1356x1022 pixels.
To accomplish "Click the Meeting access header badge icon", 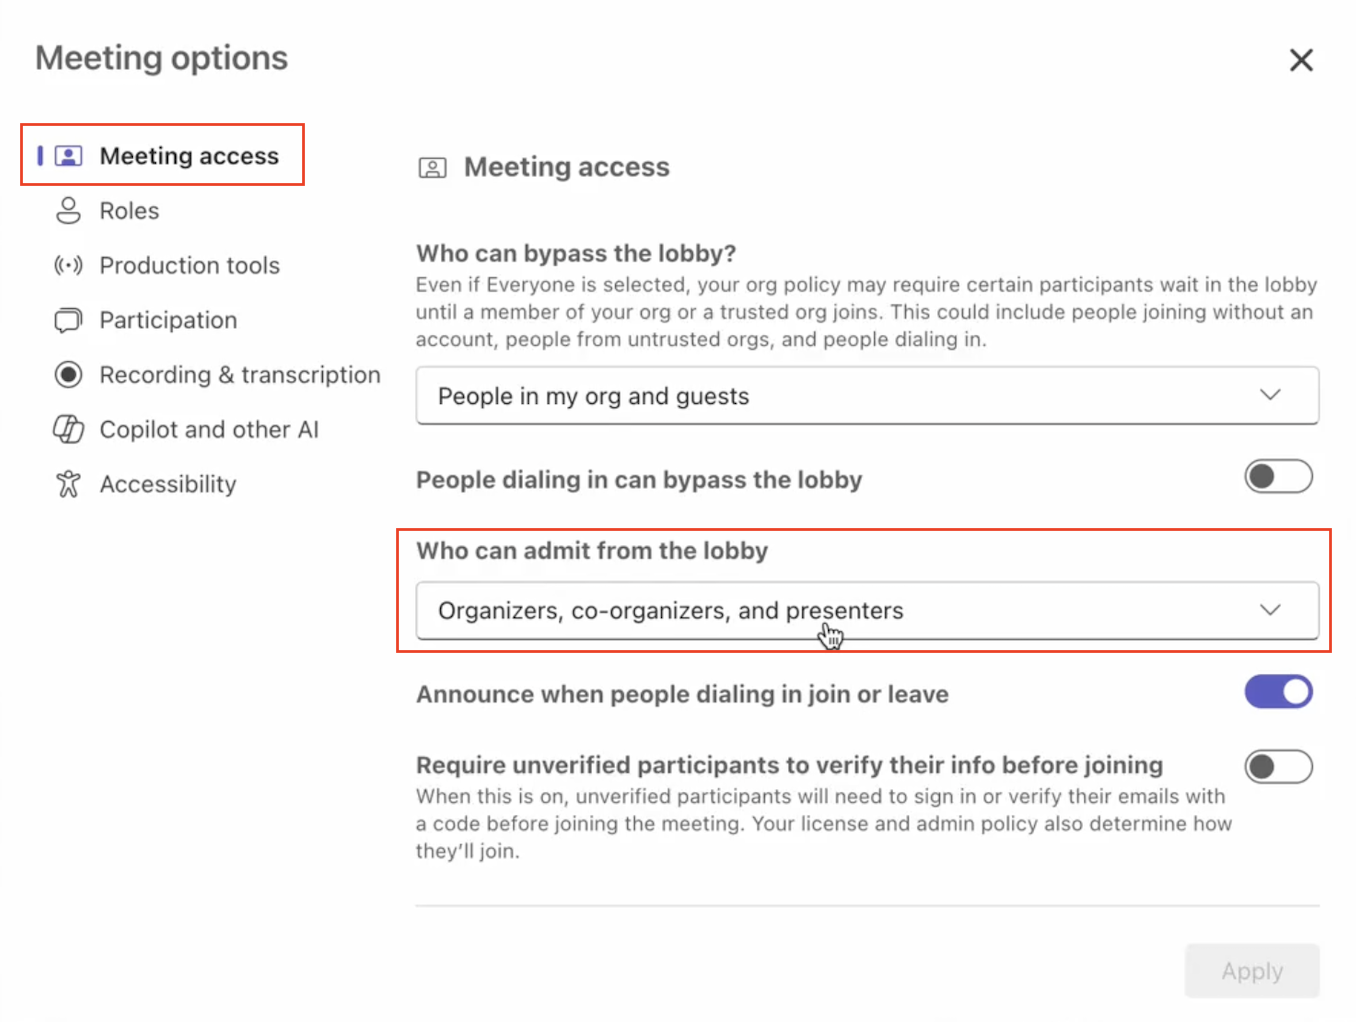I will pyautogui.click(x=433, y=167).
